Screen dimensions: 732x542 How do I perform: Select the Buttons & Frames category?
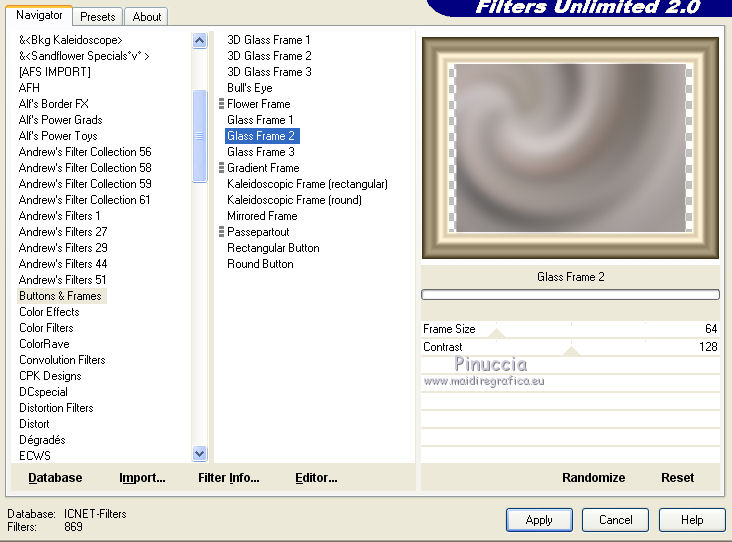[x=62, y=296]
